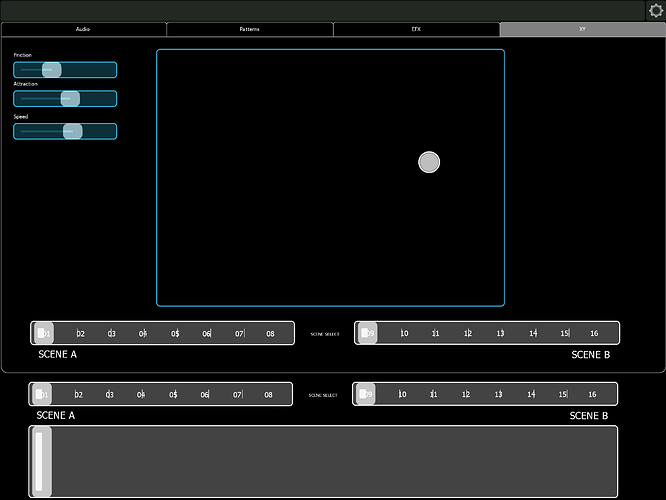Click the Speed label
Image resolution: width=666 pixels, height=500 pixels.
21,117
